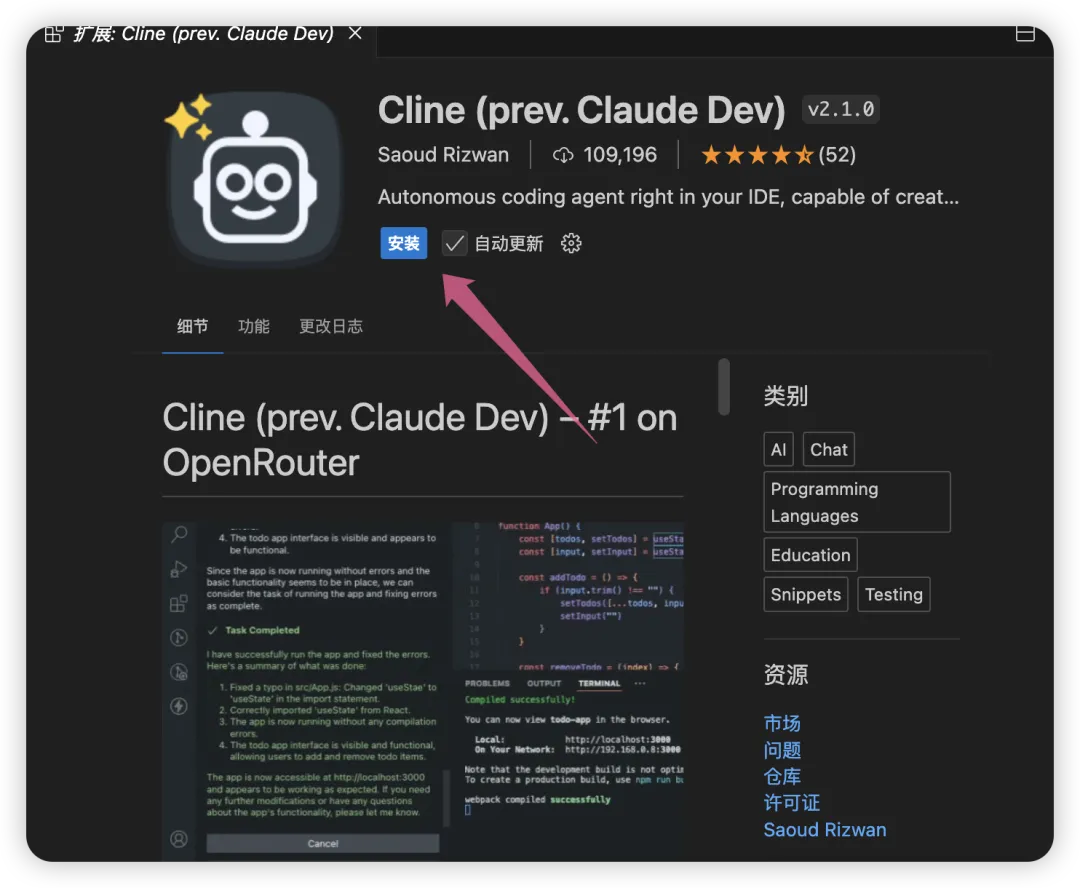Open the extension manage gear icon

pyautogui.click(x=571, y=243)
